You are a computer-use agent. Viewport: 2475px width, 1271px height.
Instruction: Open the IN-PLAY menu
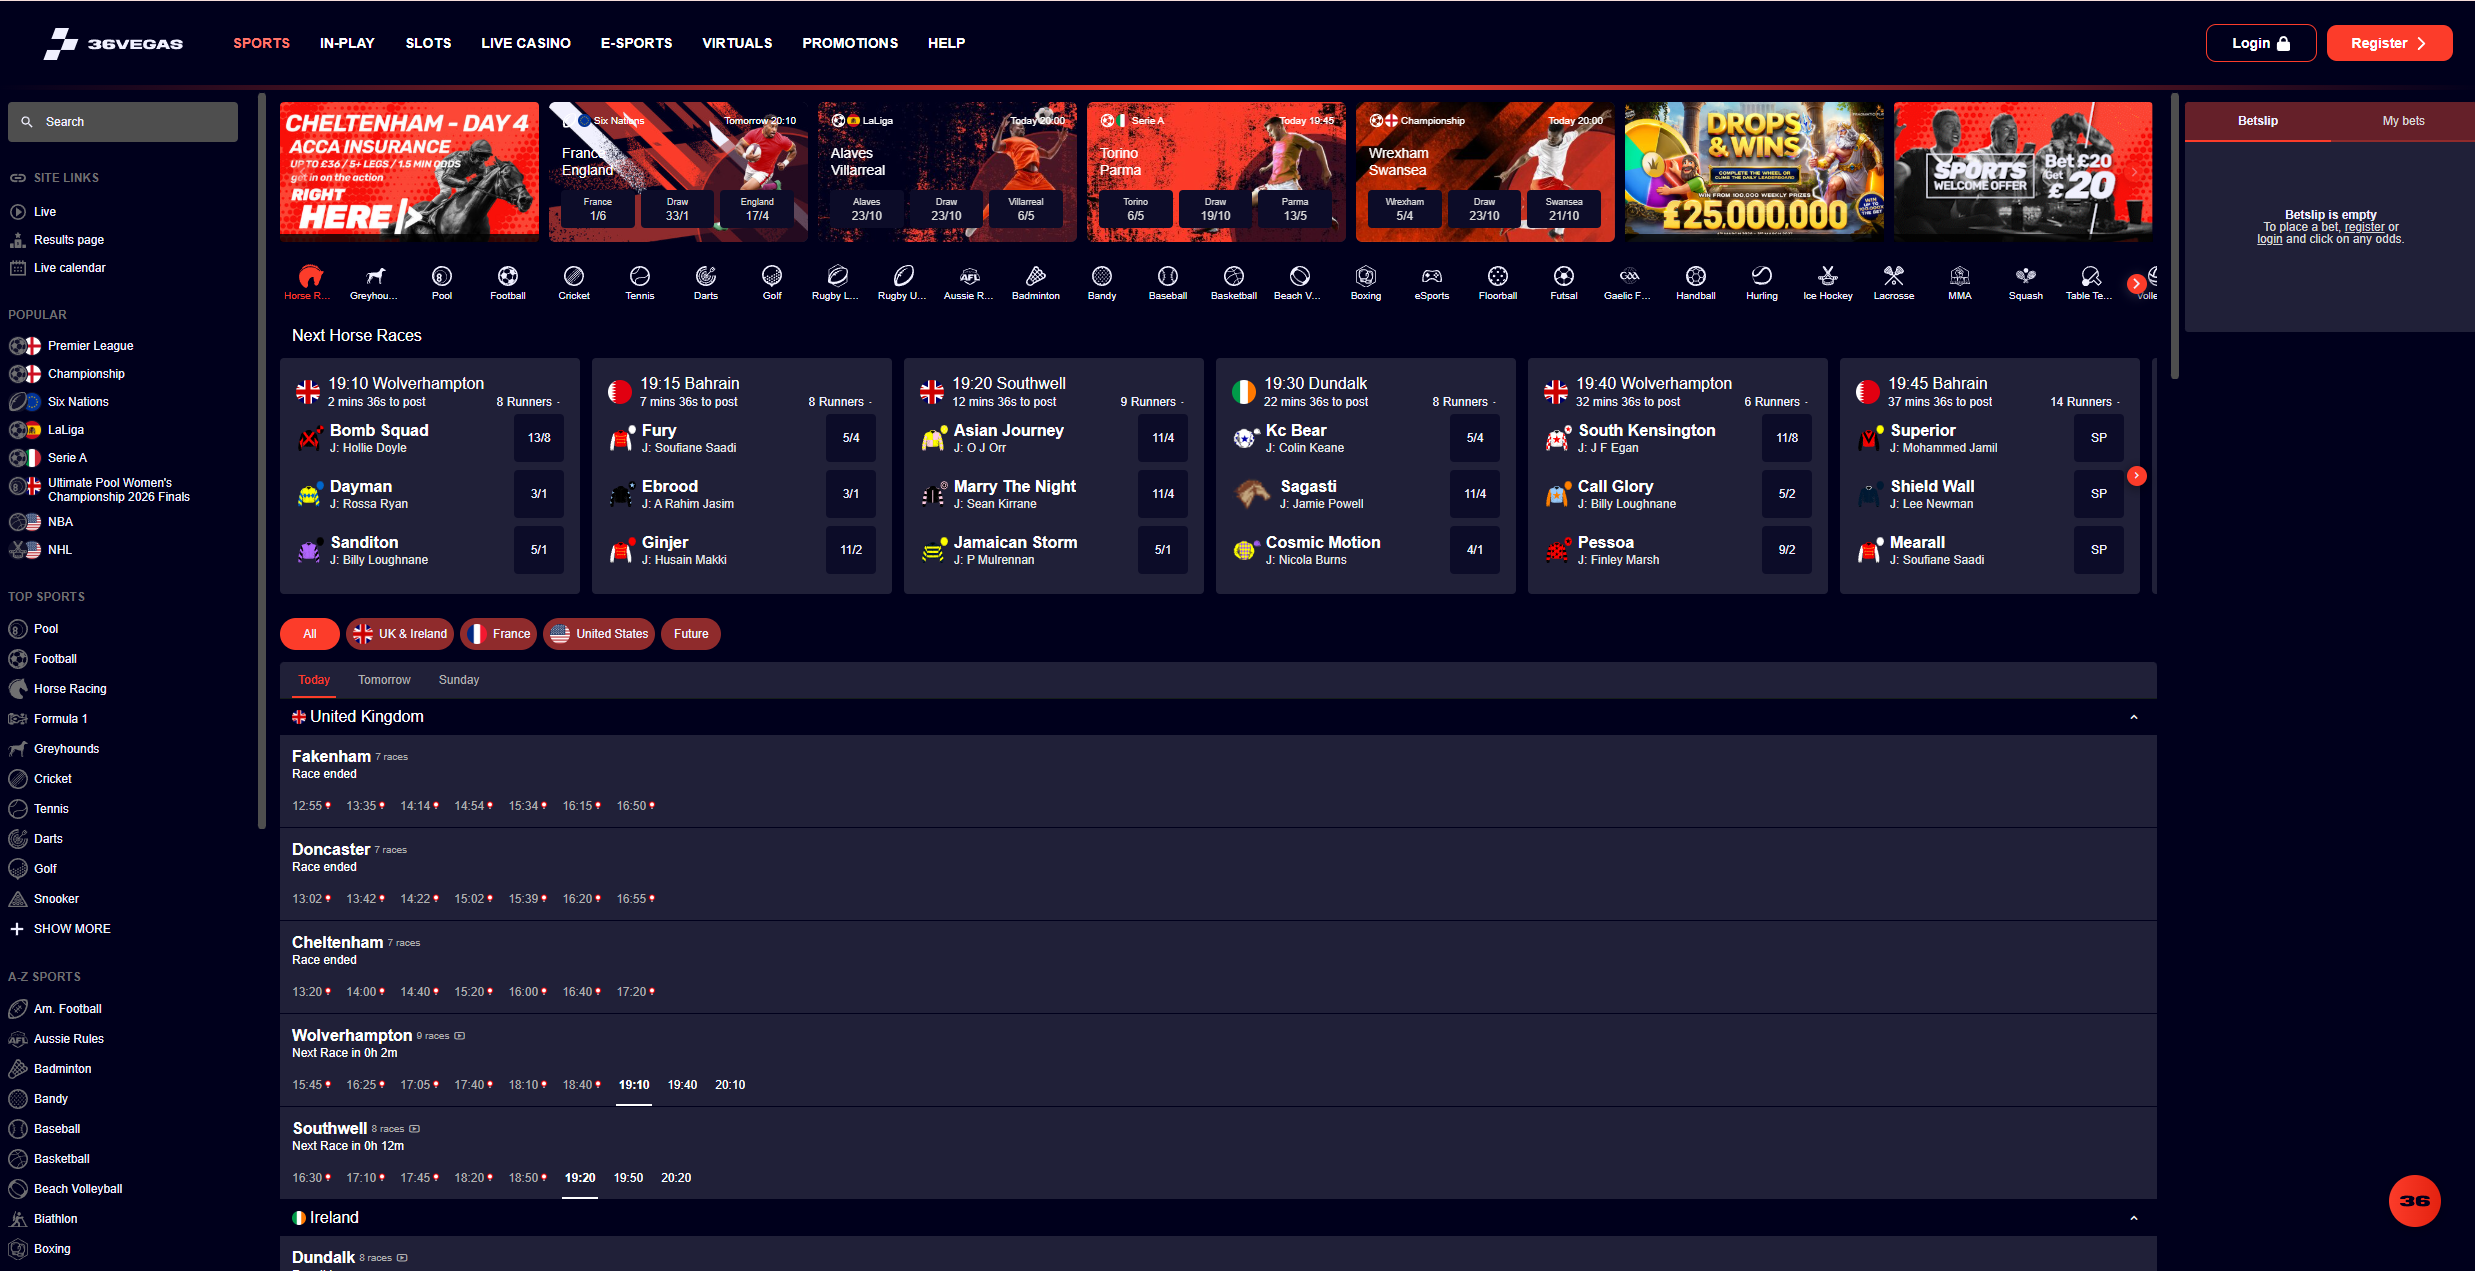347,43
